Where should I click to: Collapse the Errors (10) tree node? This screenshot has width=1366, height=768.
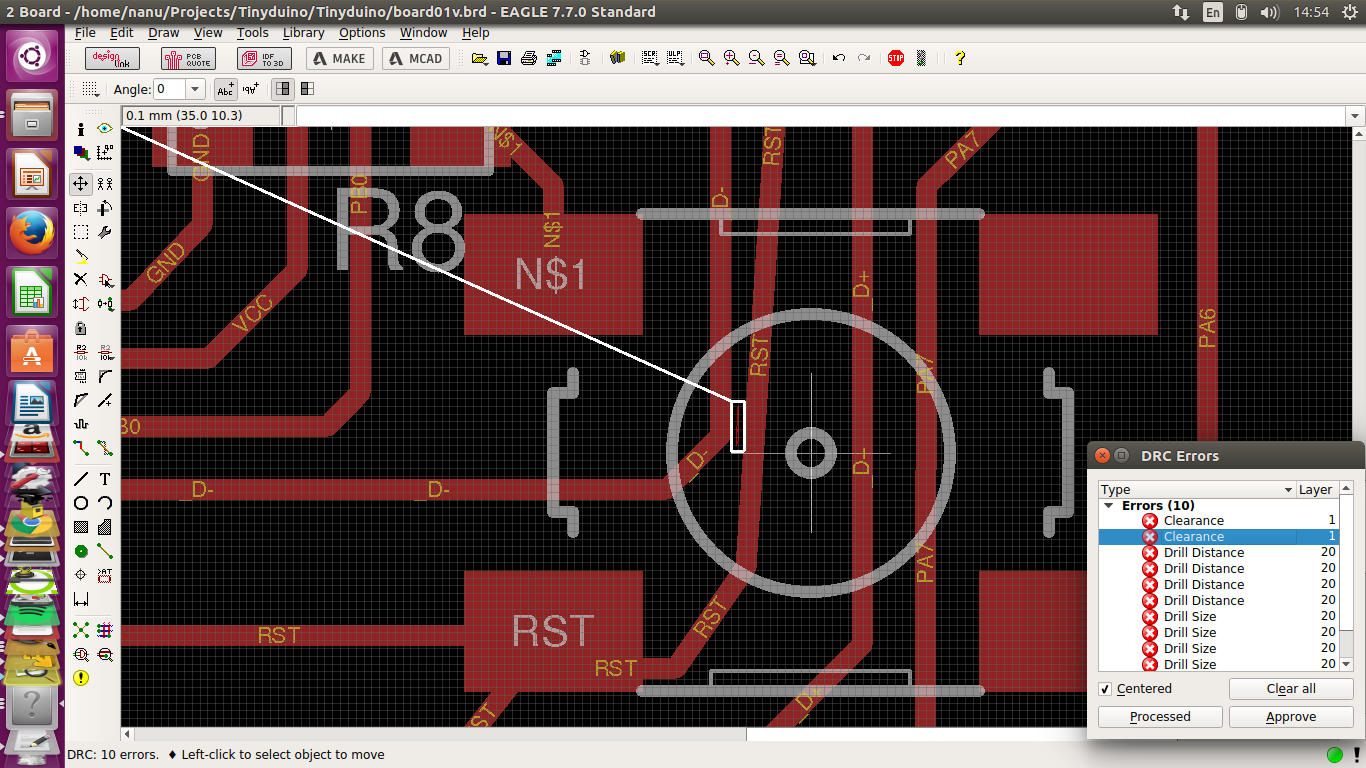click(x=1109, y=506)
